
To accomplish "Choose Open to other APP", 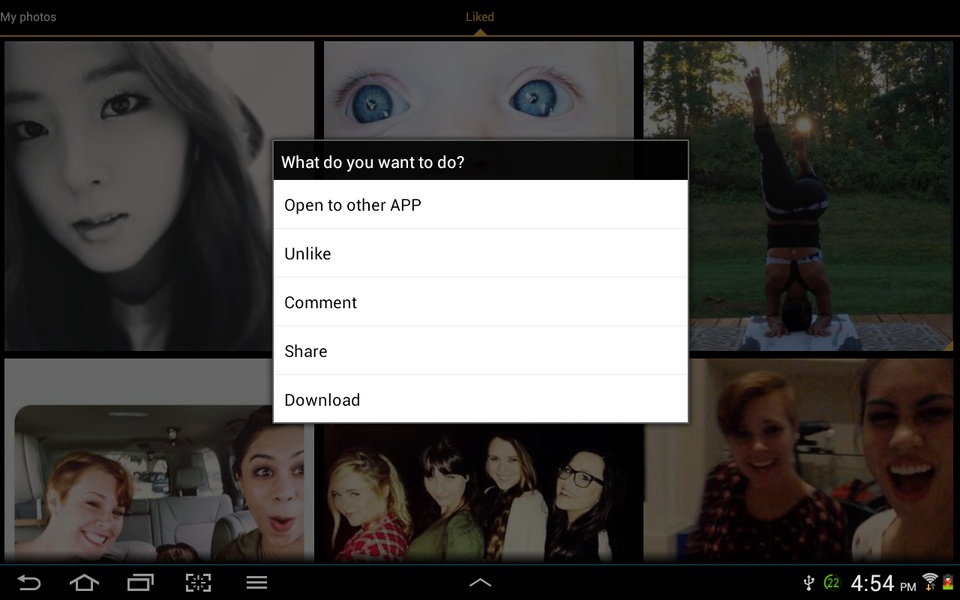I will click(x=481, y=204).
